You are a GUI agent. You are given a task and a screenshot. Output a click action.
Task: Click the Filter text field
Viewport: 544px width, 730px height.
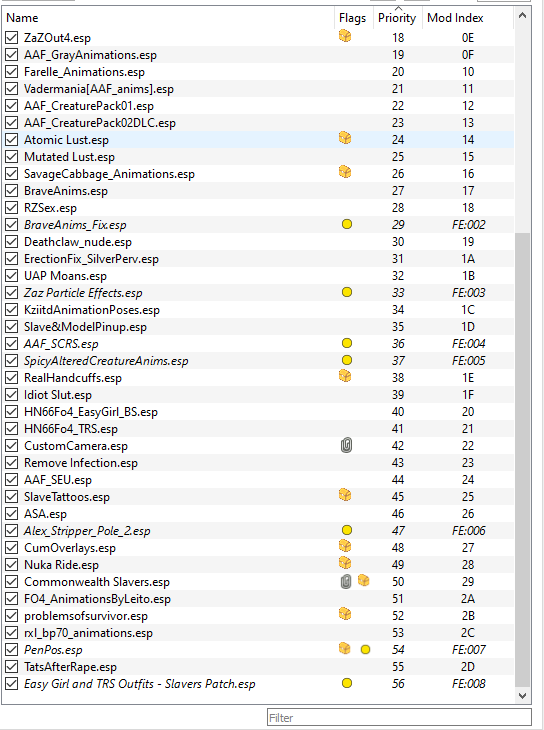point(399,717)
